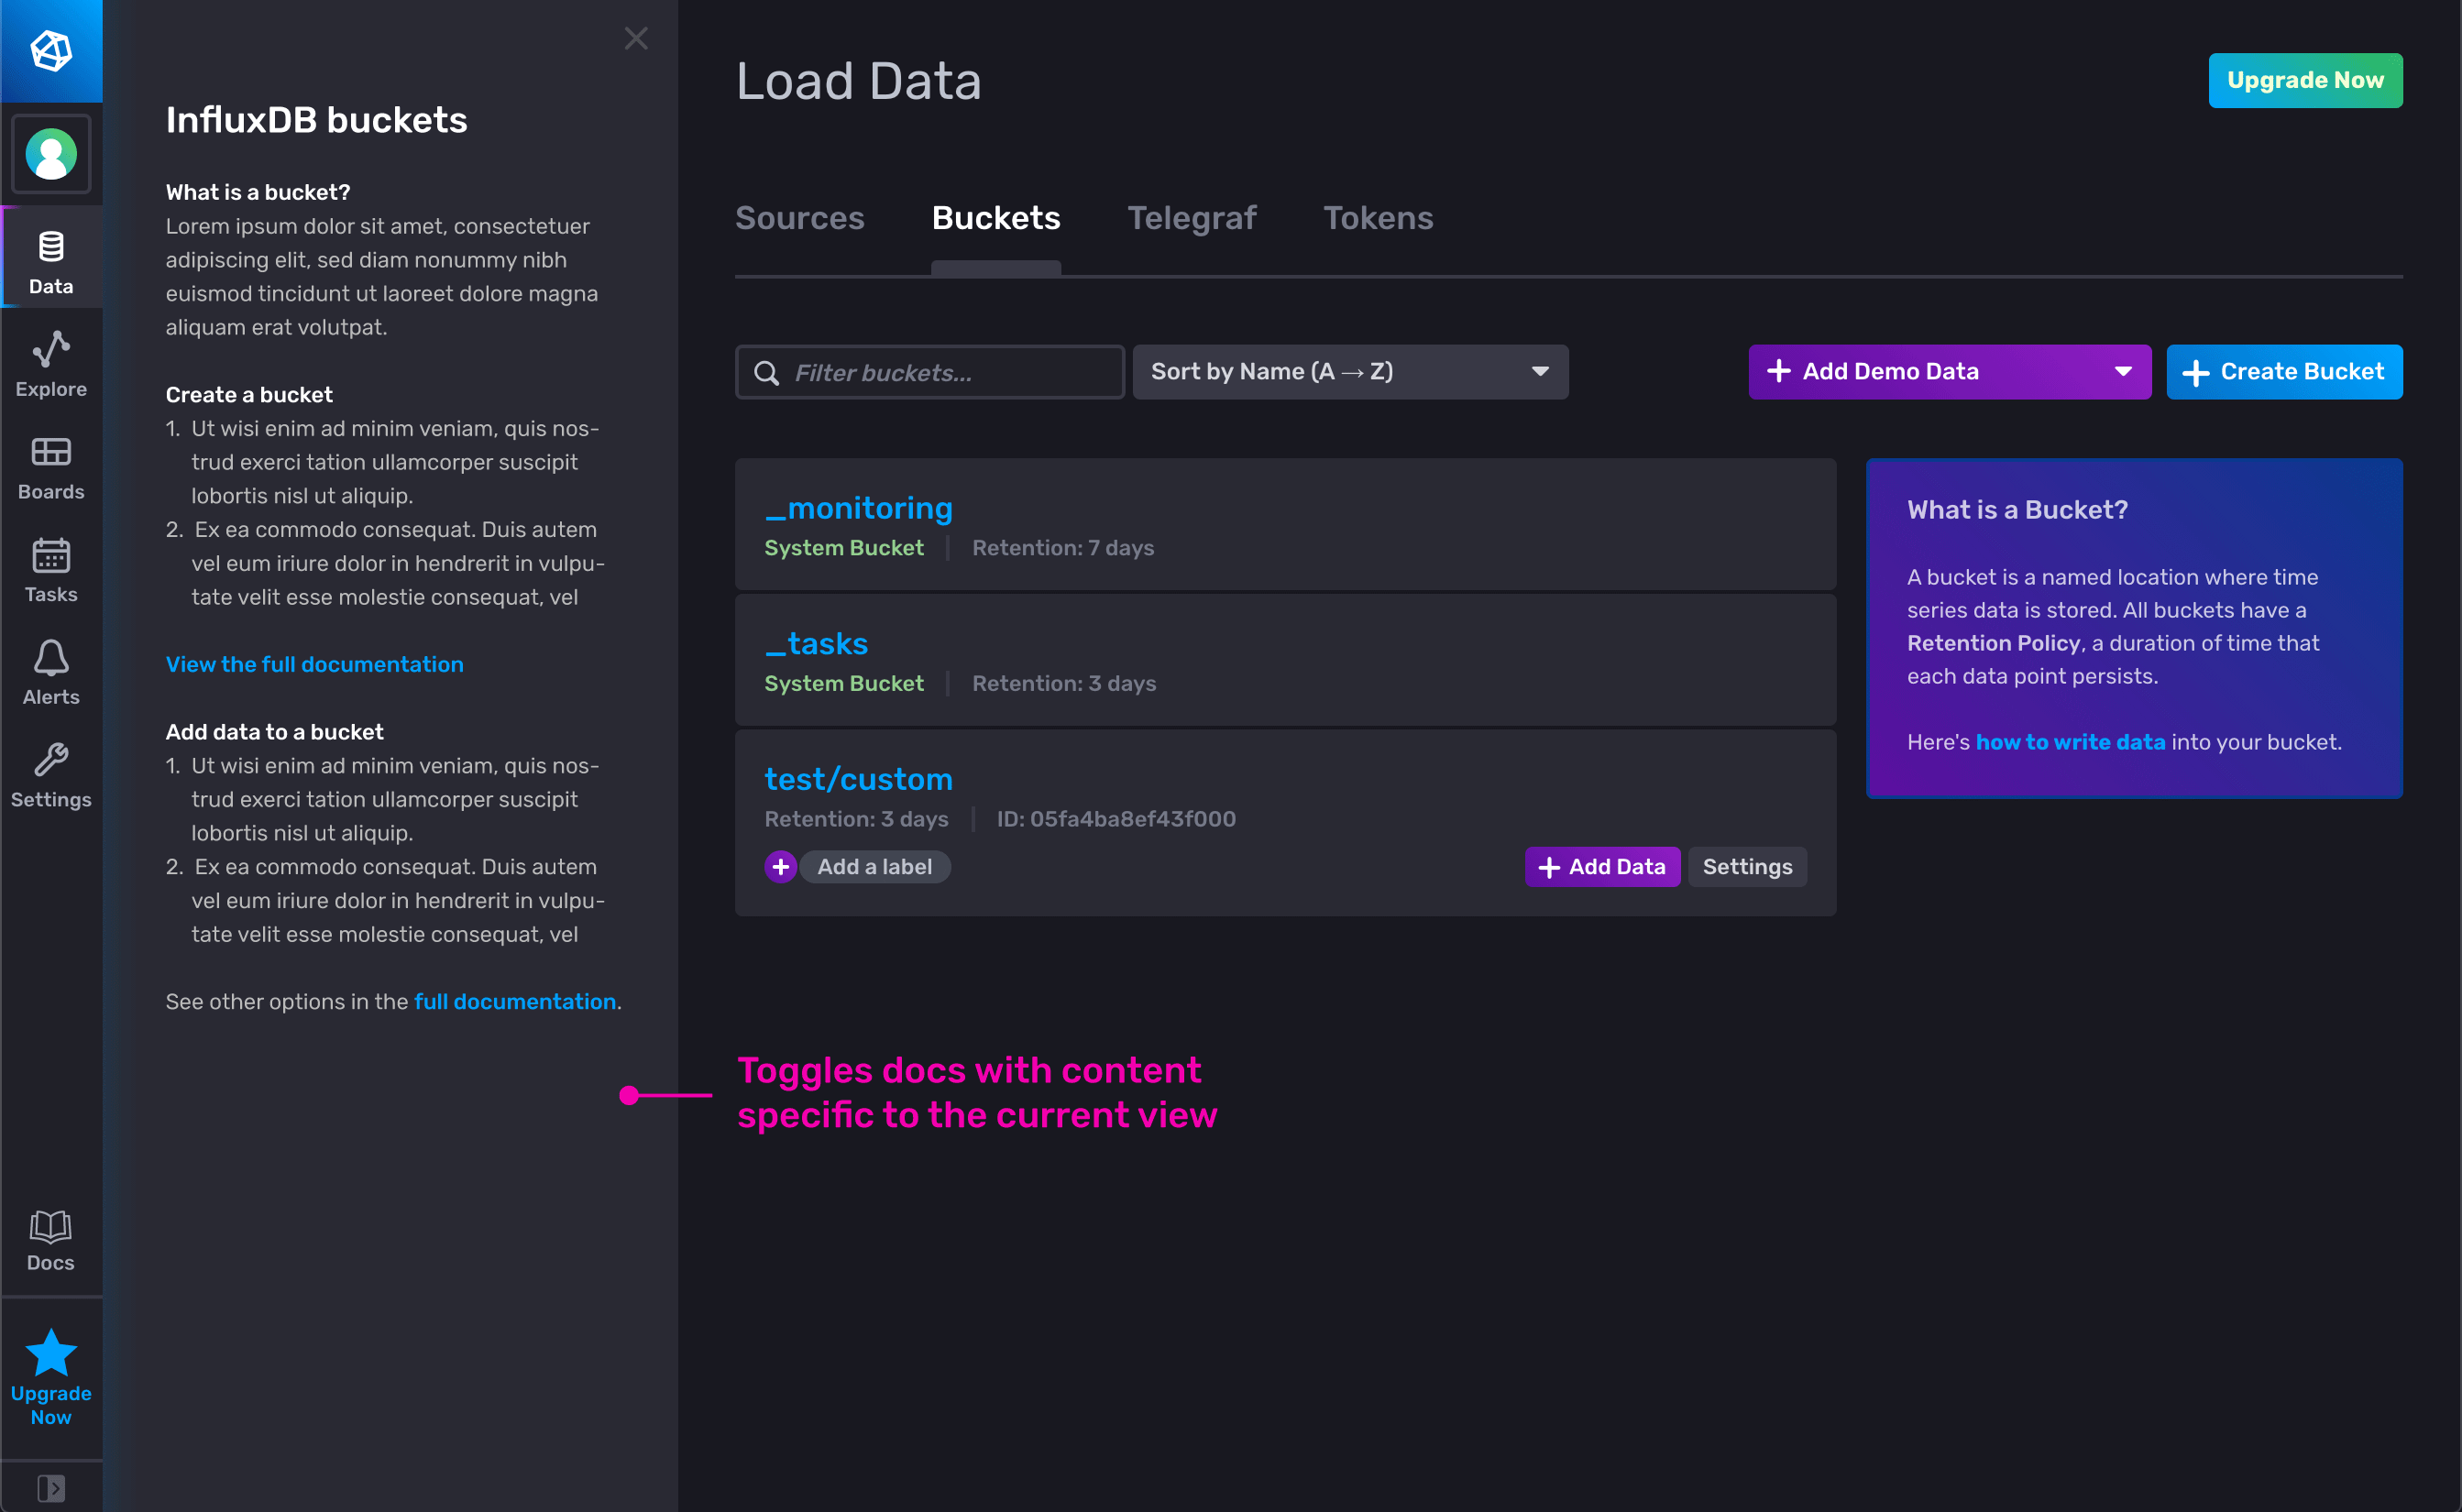Focus the Filter buckets input
The image size is (2462, 1512).
tap(930, 372)
